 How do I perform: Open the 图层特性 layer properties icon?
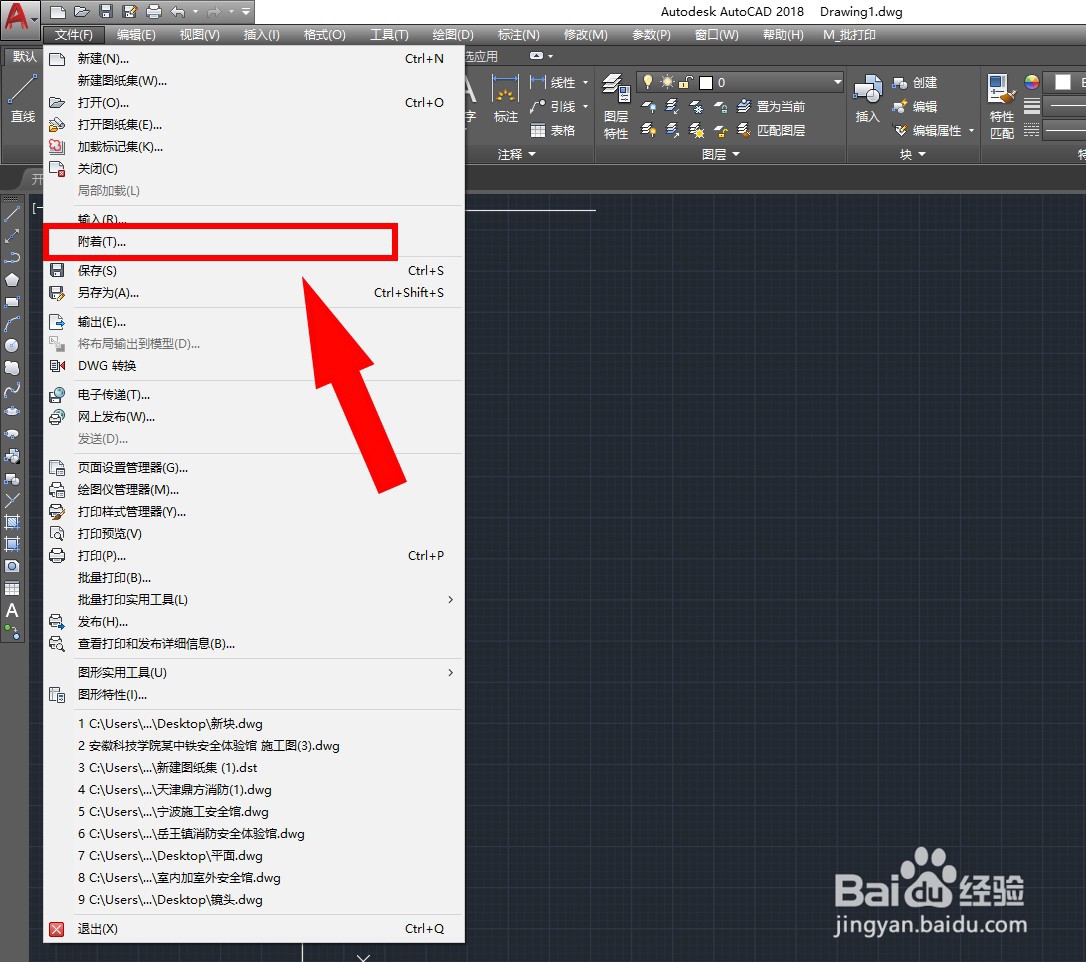(x=616, y=107)
